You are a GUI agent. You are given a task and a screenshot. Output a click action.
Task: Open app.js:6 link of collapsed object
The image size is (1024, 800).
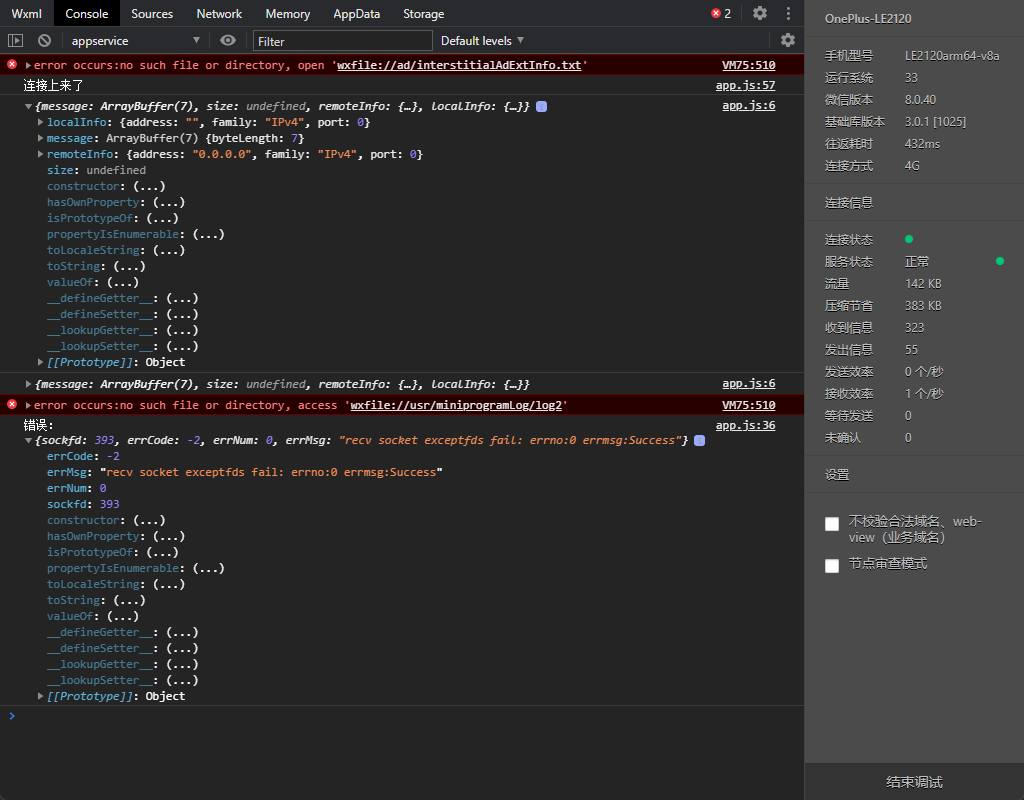click(748, 383)
